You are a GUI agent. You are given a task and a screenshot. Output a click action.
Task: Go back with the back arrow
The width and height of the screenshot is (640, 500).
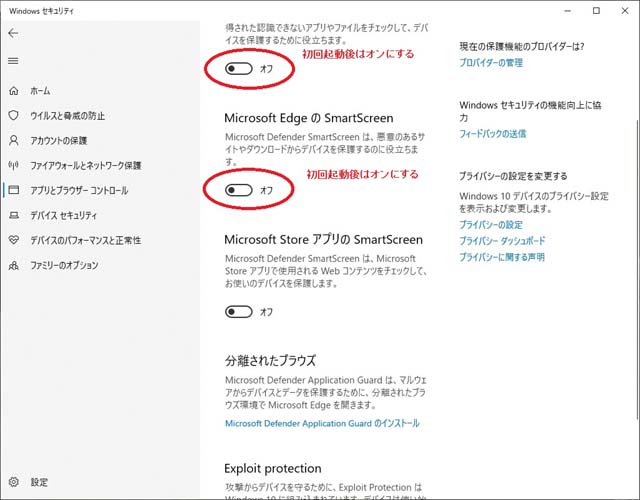pos(13,33)
